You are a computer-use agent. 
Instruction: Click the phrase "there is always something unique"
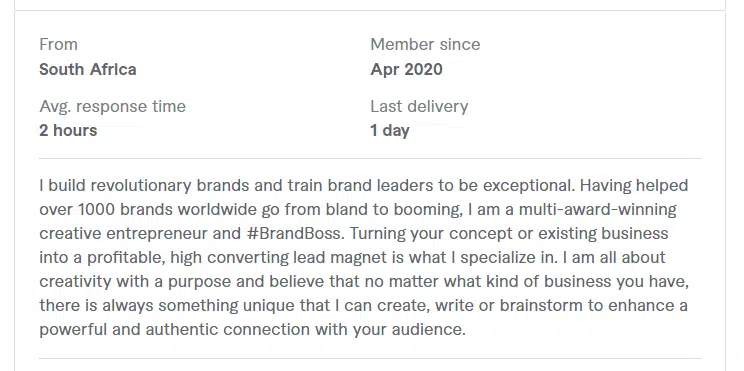(140, 306)
